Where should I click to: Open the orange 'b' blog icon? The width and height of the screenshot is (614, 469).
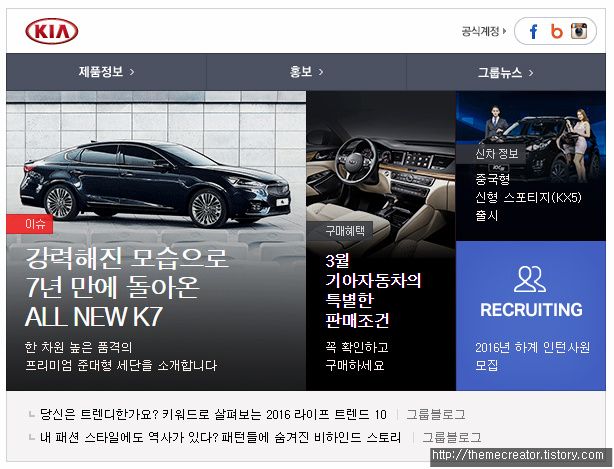click(556, 31)
